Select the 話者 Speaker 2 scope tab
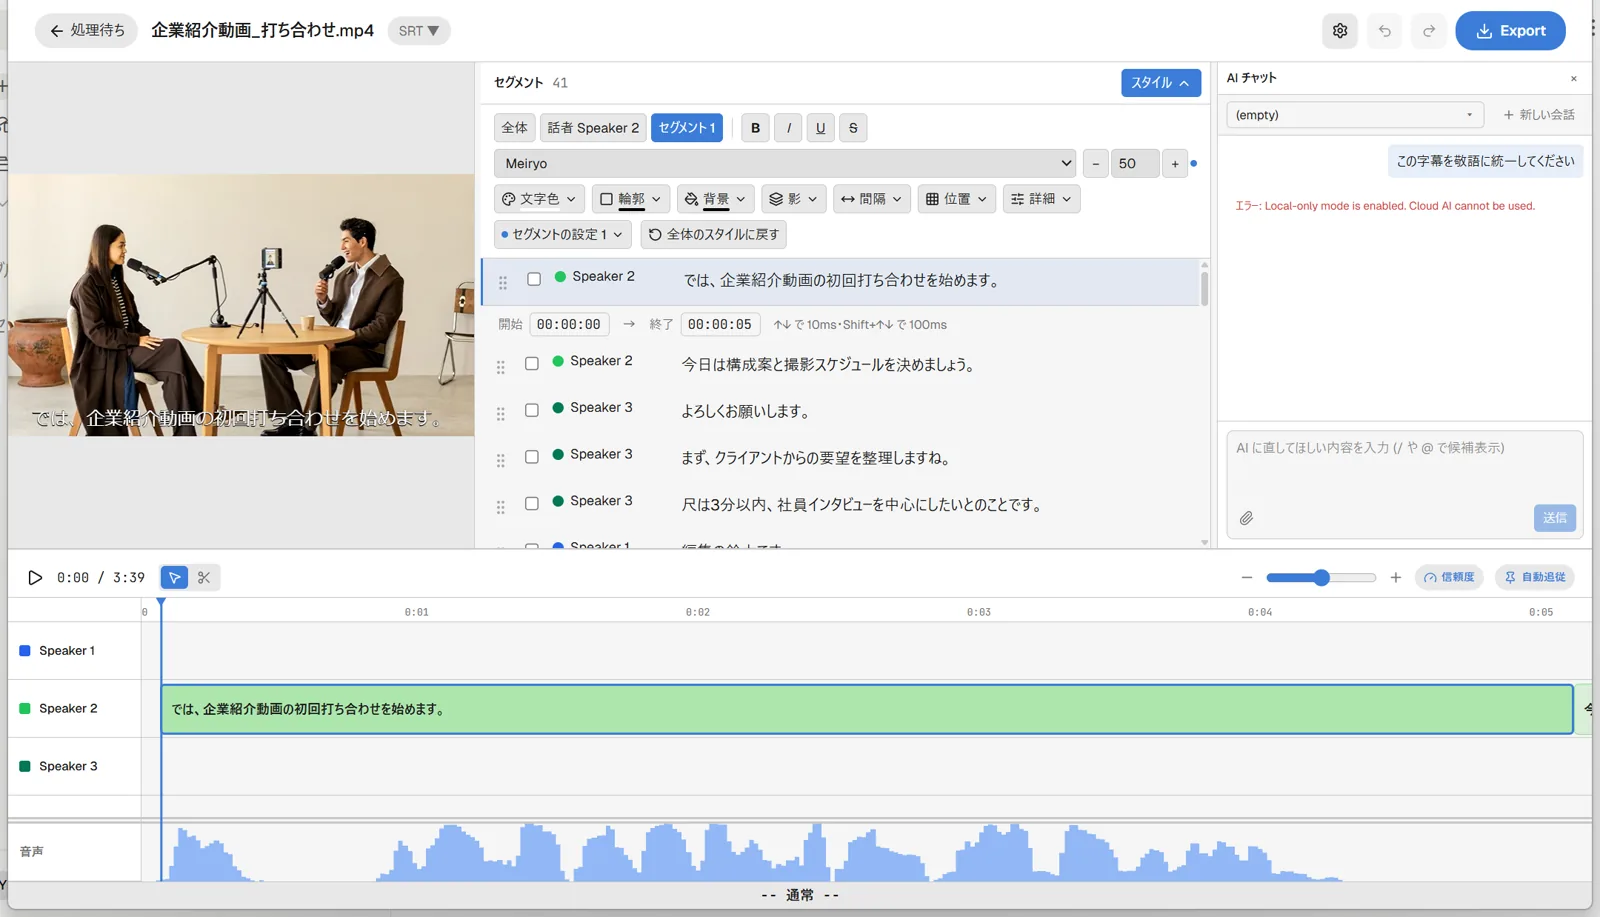 click(x=593, y=128)
